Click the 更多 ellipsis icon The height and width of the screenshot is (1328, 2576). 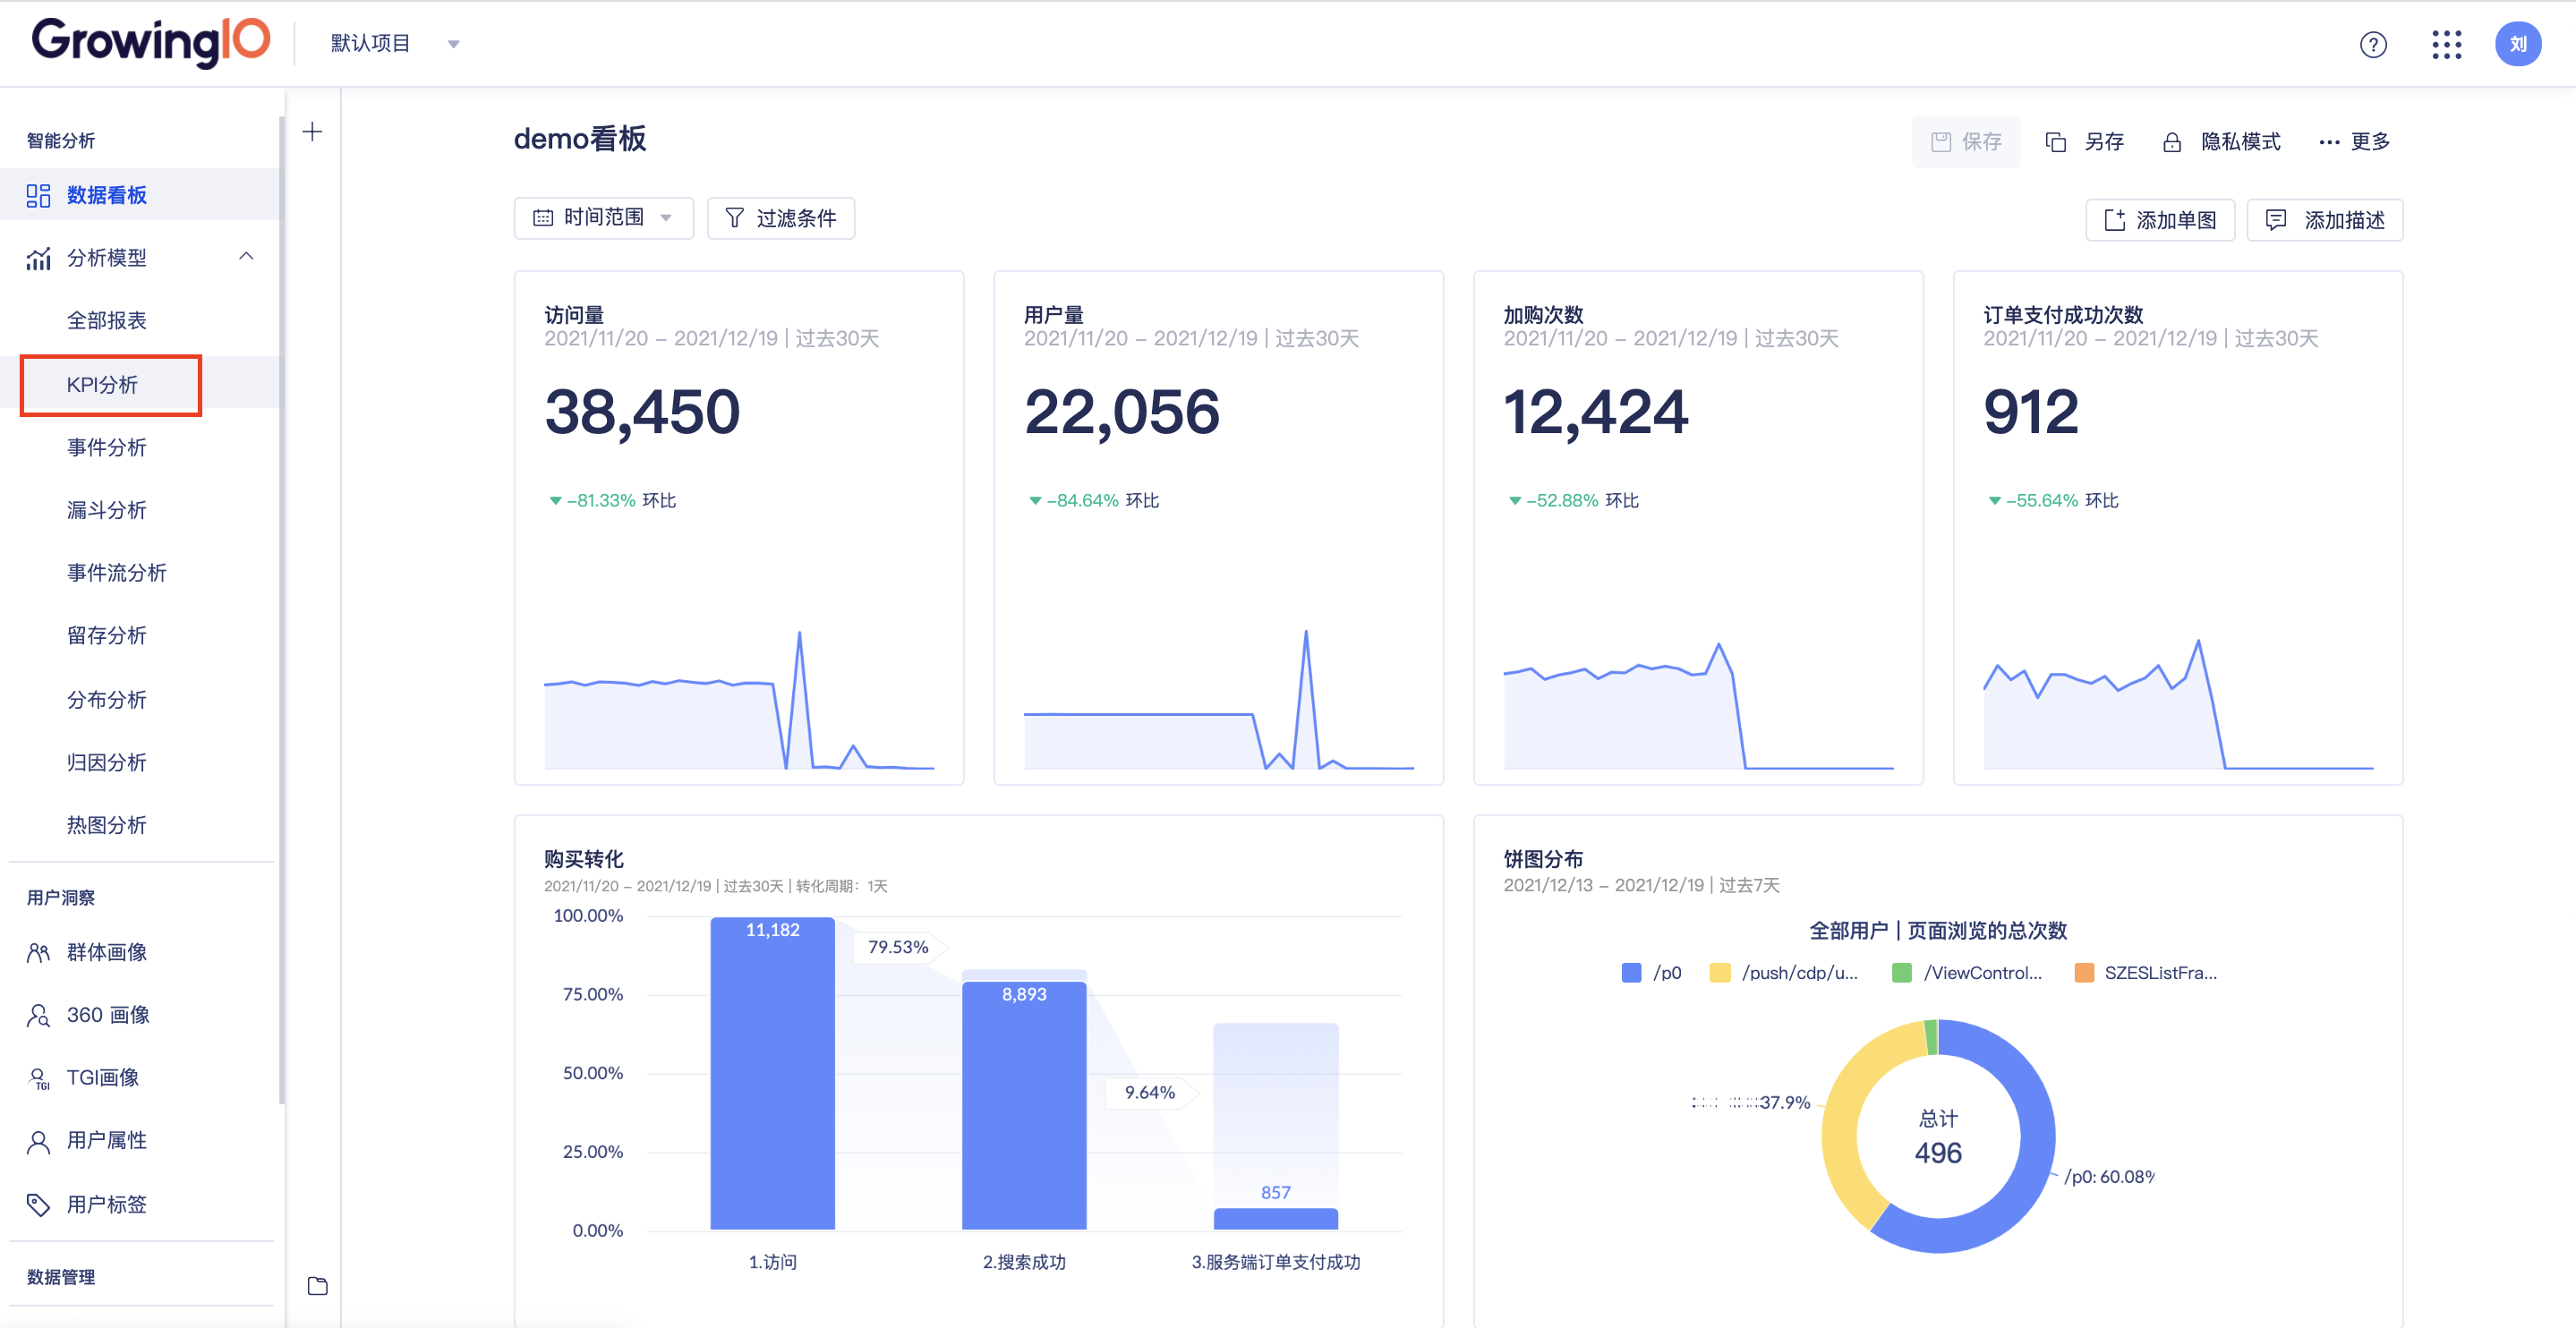coord(2329,142)
